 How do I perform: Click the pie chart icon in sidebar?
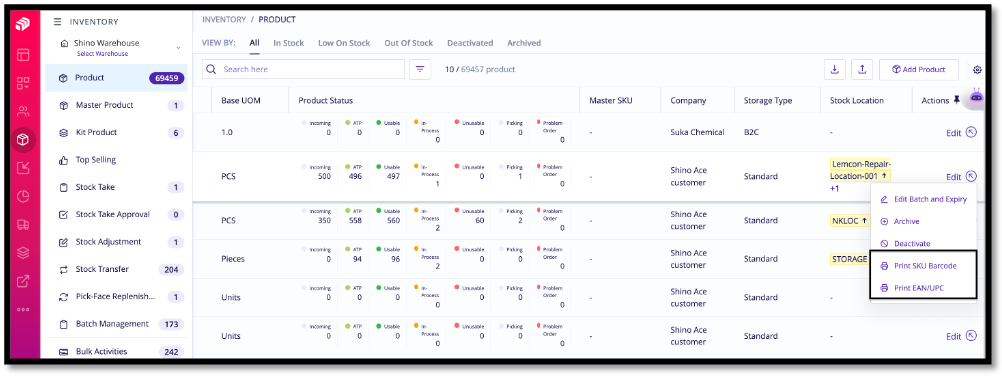coord(23,196)
